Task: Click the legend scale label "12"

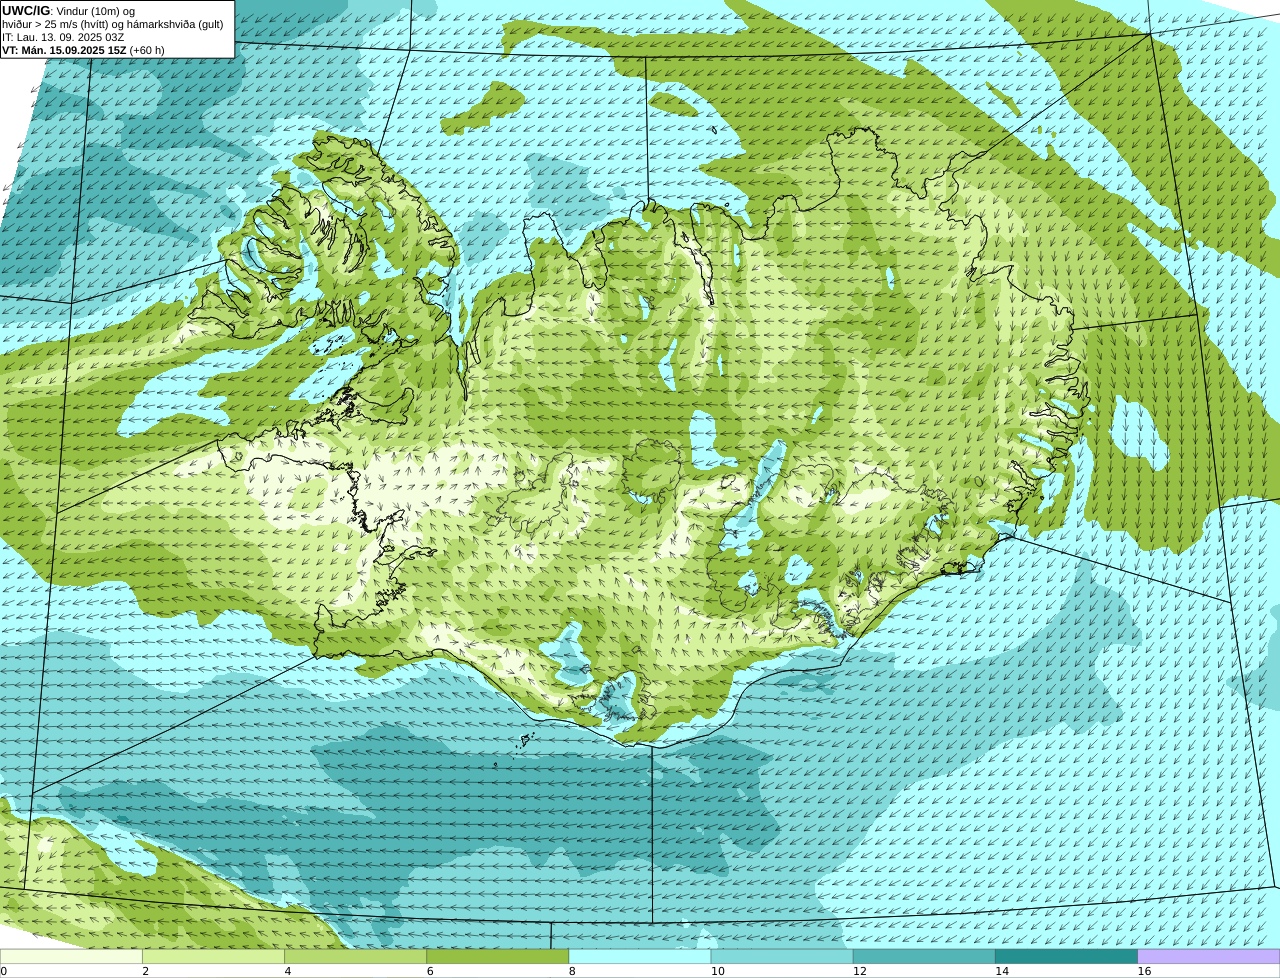Action: (x=860, y=971)
